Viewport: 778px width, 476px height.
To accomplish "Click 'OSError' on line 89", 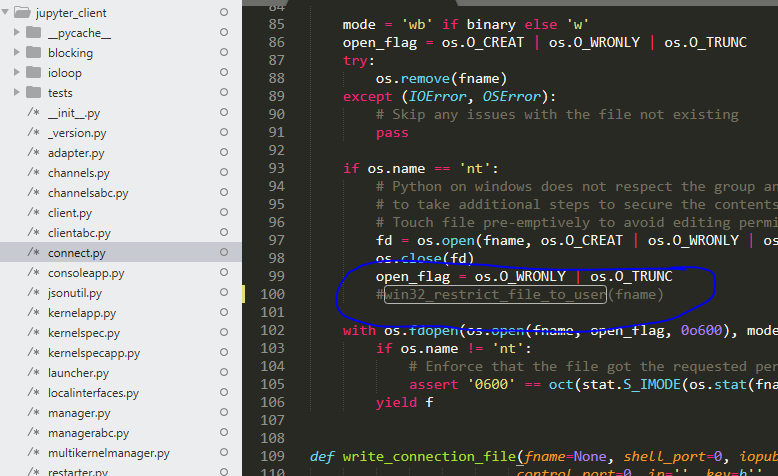I will tap(512, 96).
